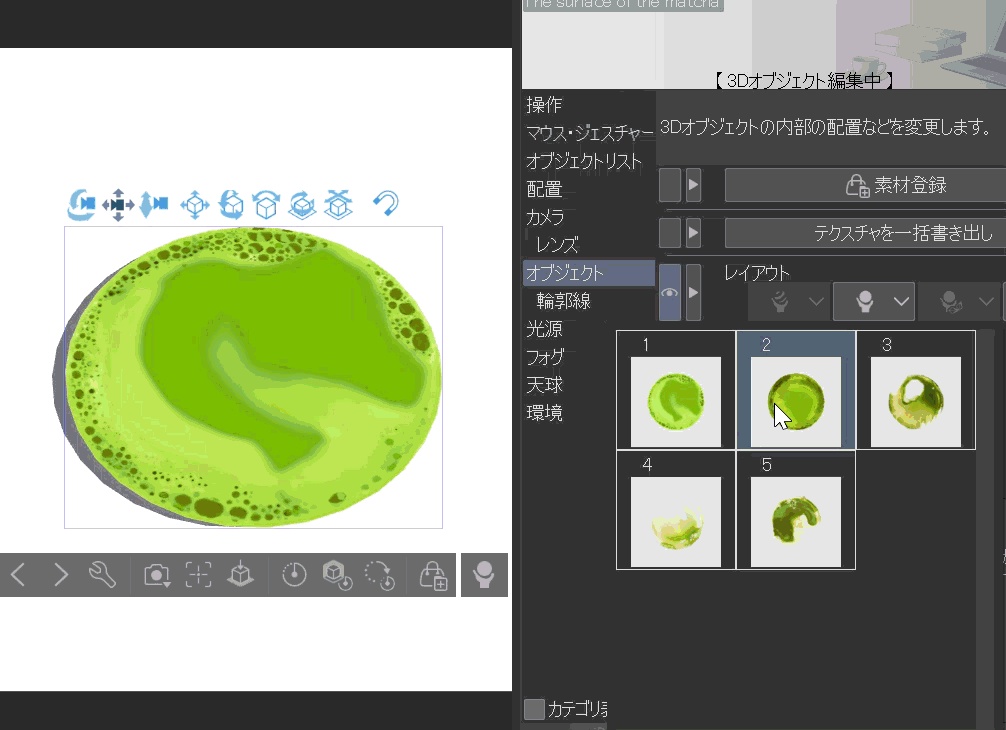Choose layout thumbnail 1

pyautogui.click(x=676, y=390)
